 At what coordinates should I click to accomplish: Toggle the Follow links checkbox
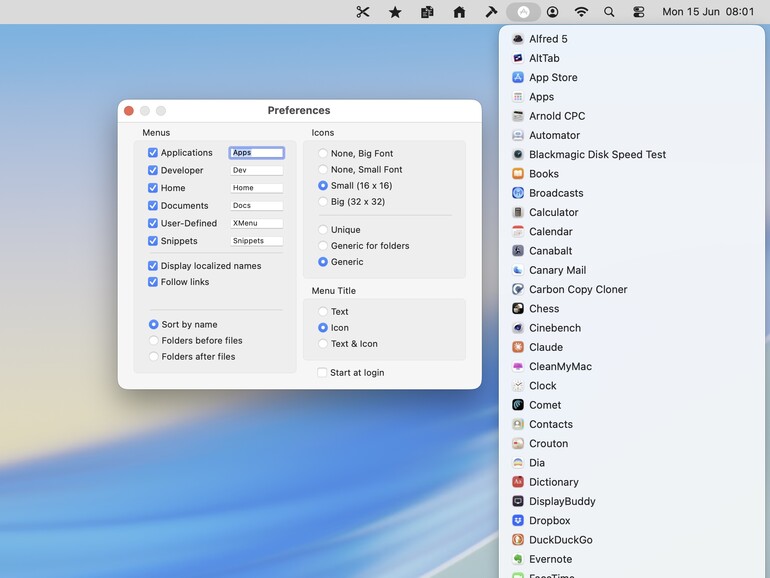pyautogui.click(x=153, y=282)
